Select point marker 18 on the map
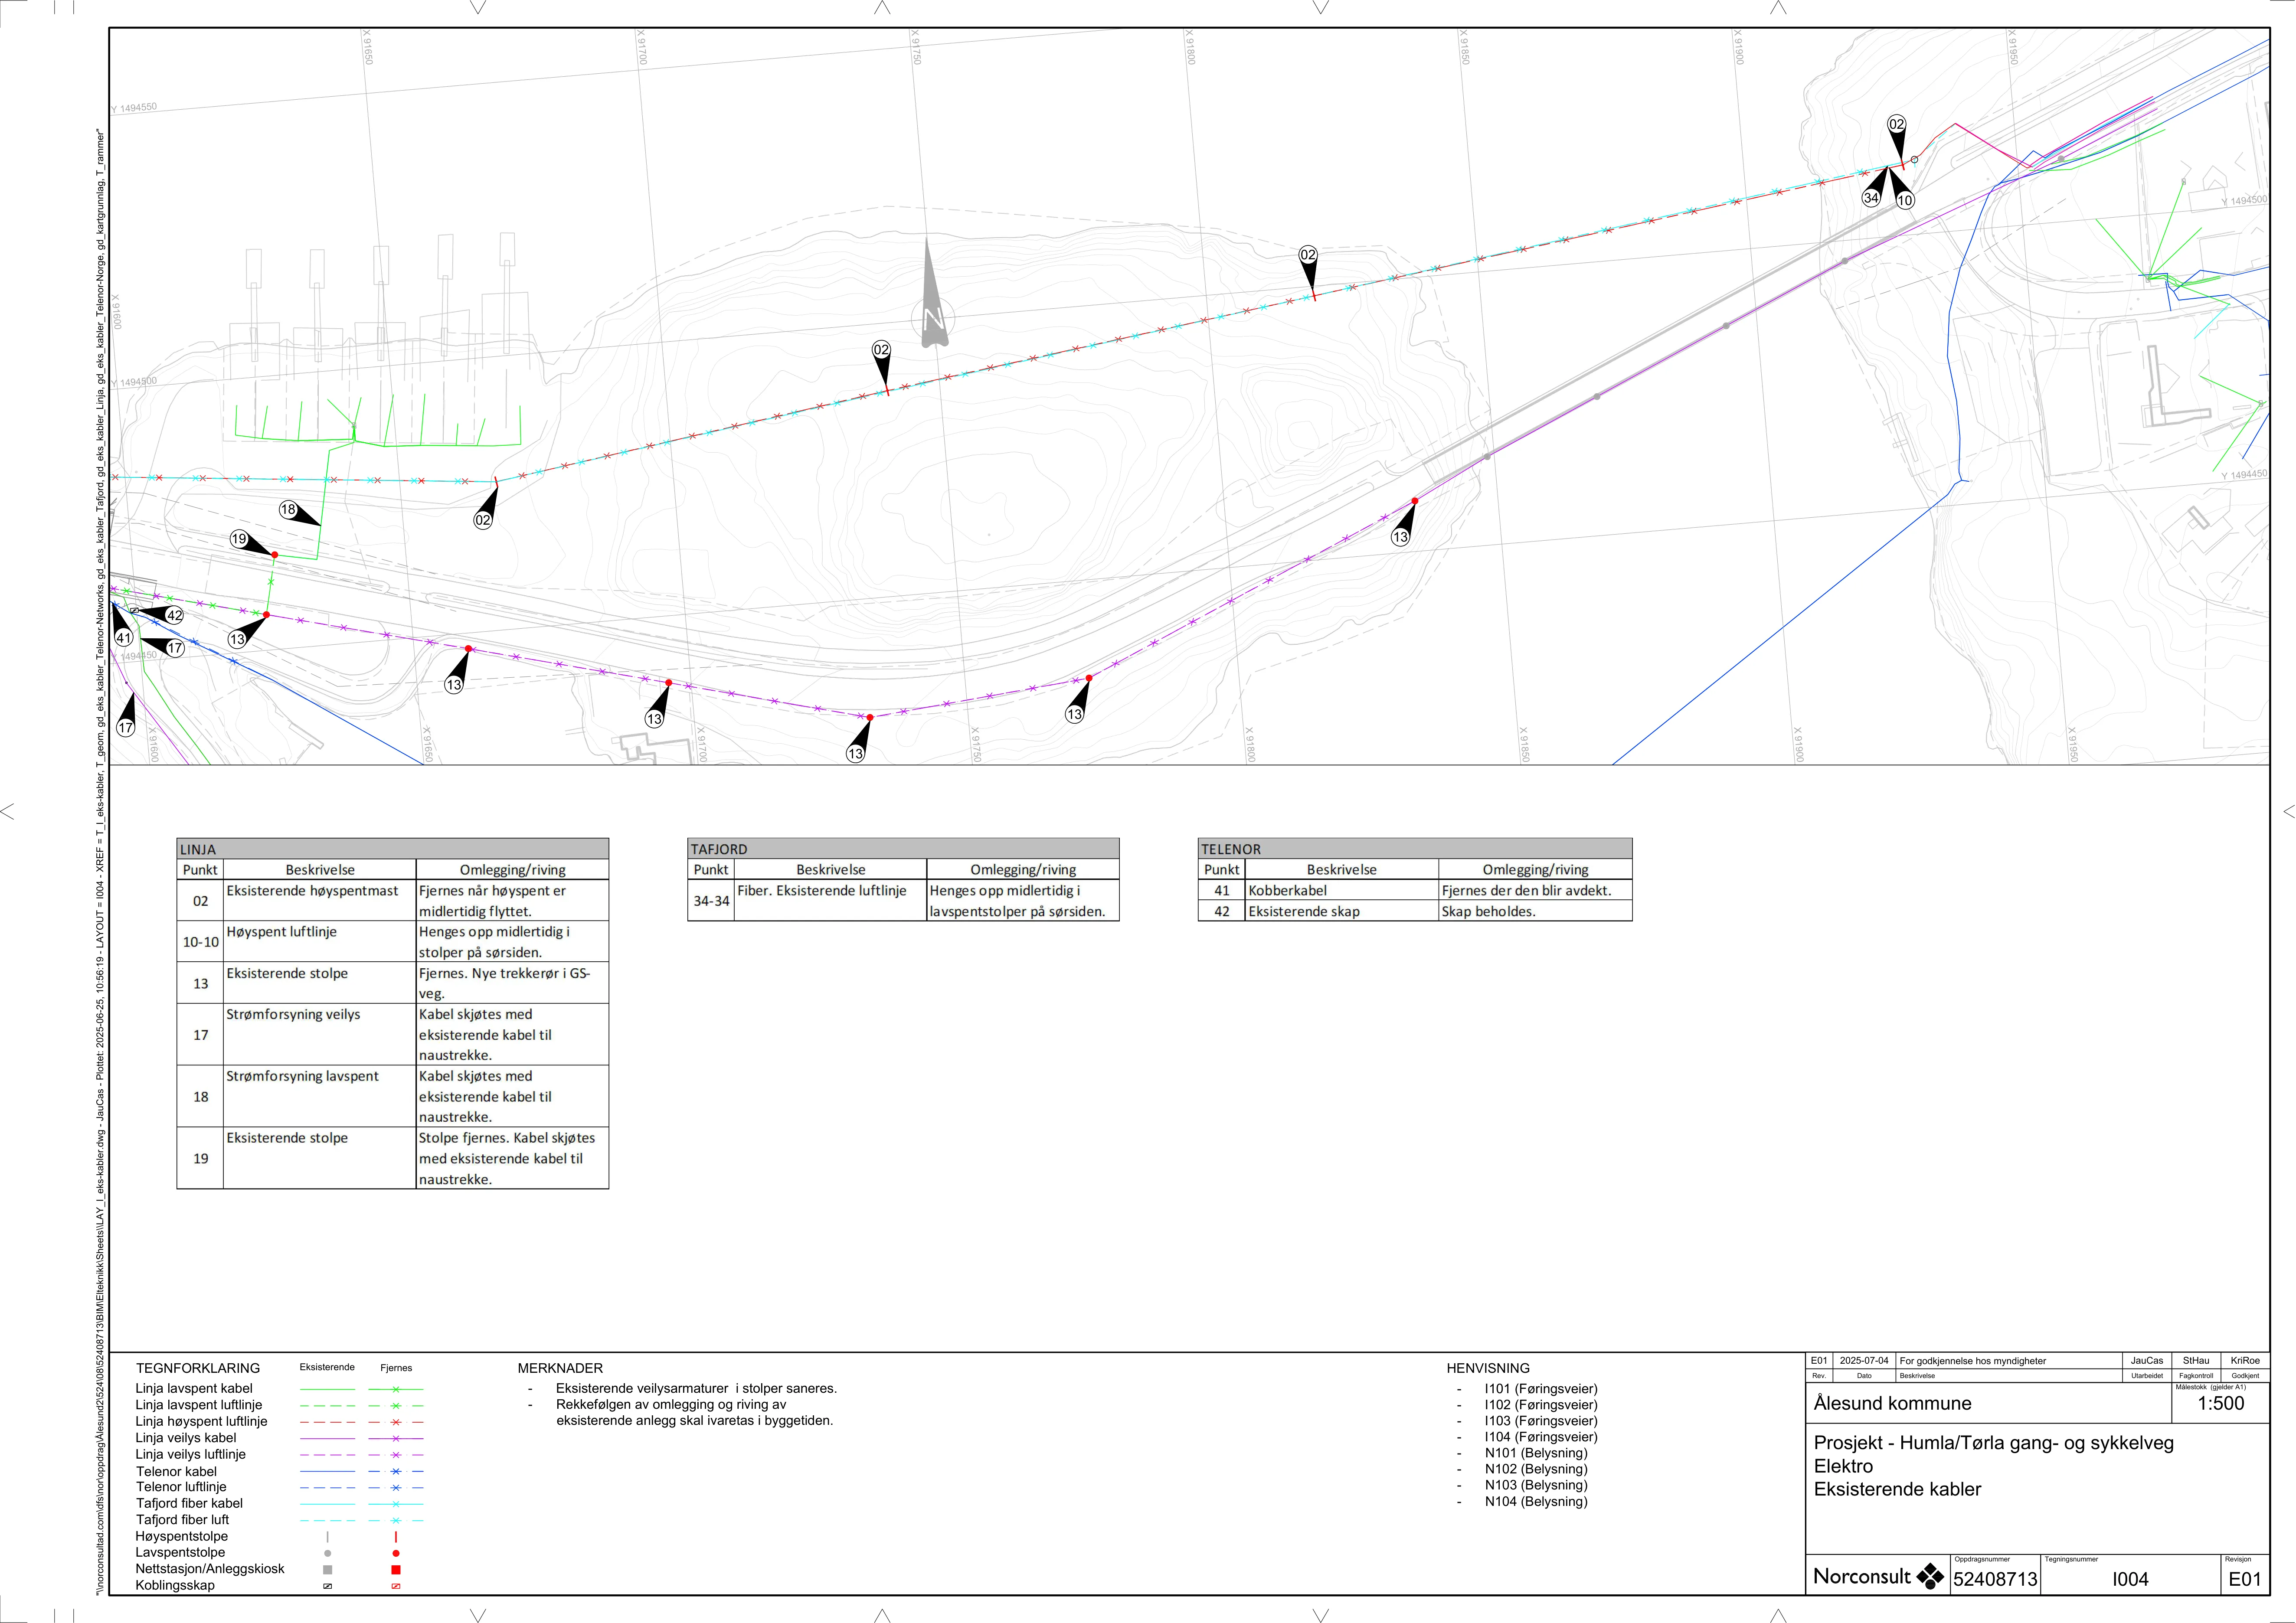 [288, 510]
